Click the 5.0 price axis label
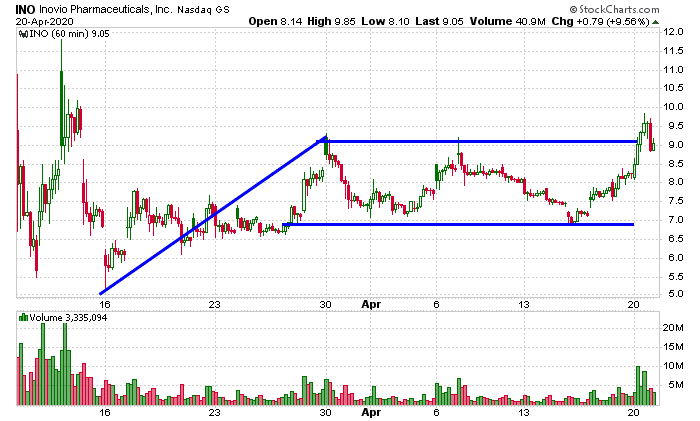Viewport: 700px width, 421px height. click(675, 294)
